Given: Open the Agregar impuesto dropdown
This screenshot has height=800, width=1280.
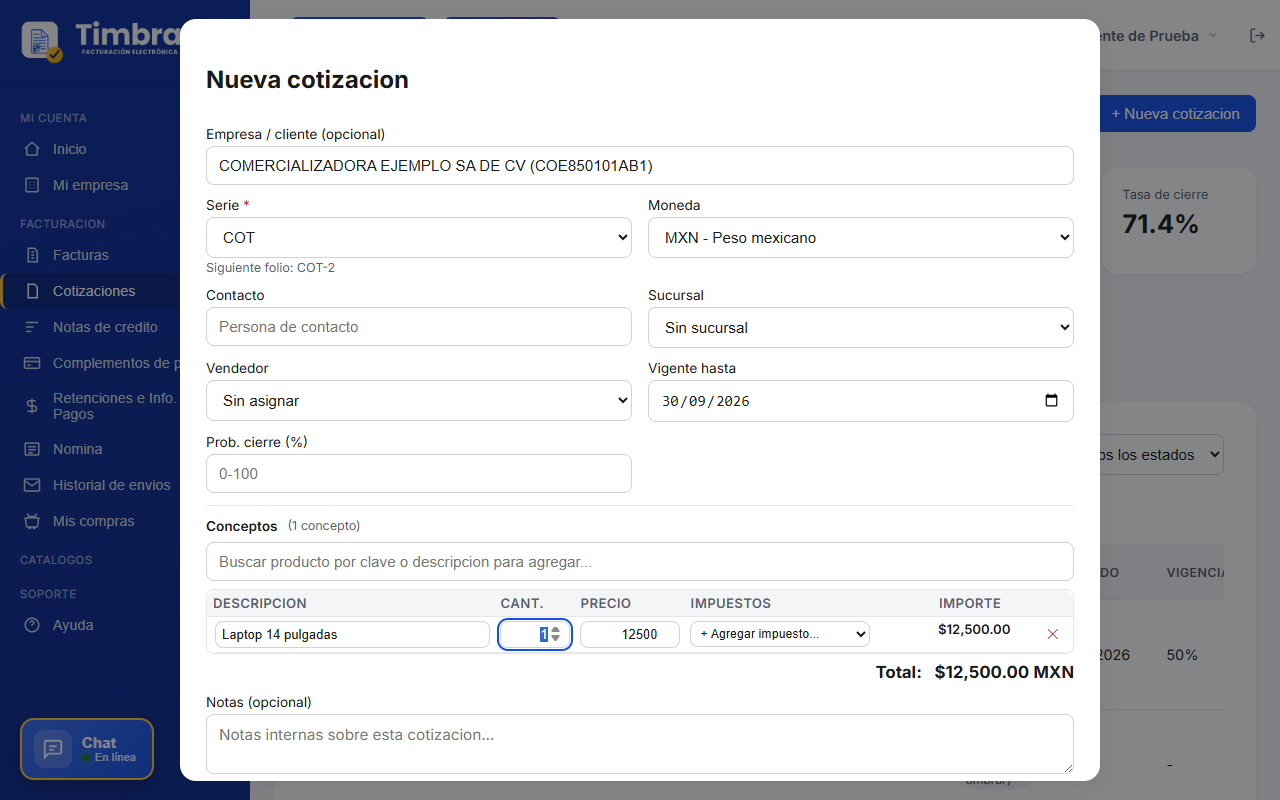Looking at the screenshot, I should (x=780, y=634).
